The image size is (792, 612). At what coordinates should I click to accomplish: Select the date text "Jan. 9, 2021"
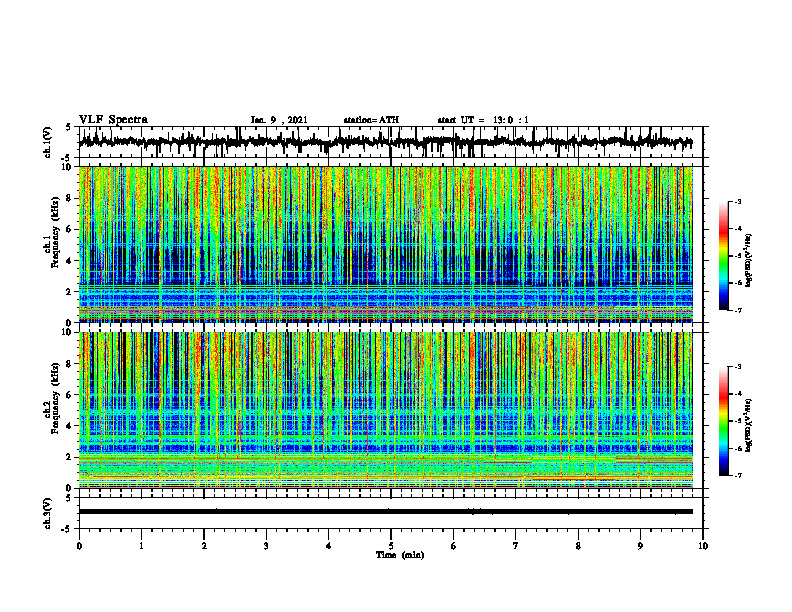pyautogui.click(x=279, y=120)
